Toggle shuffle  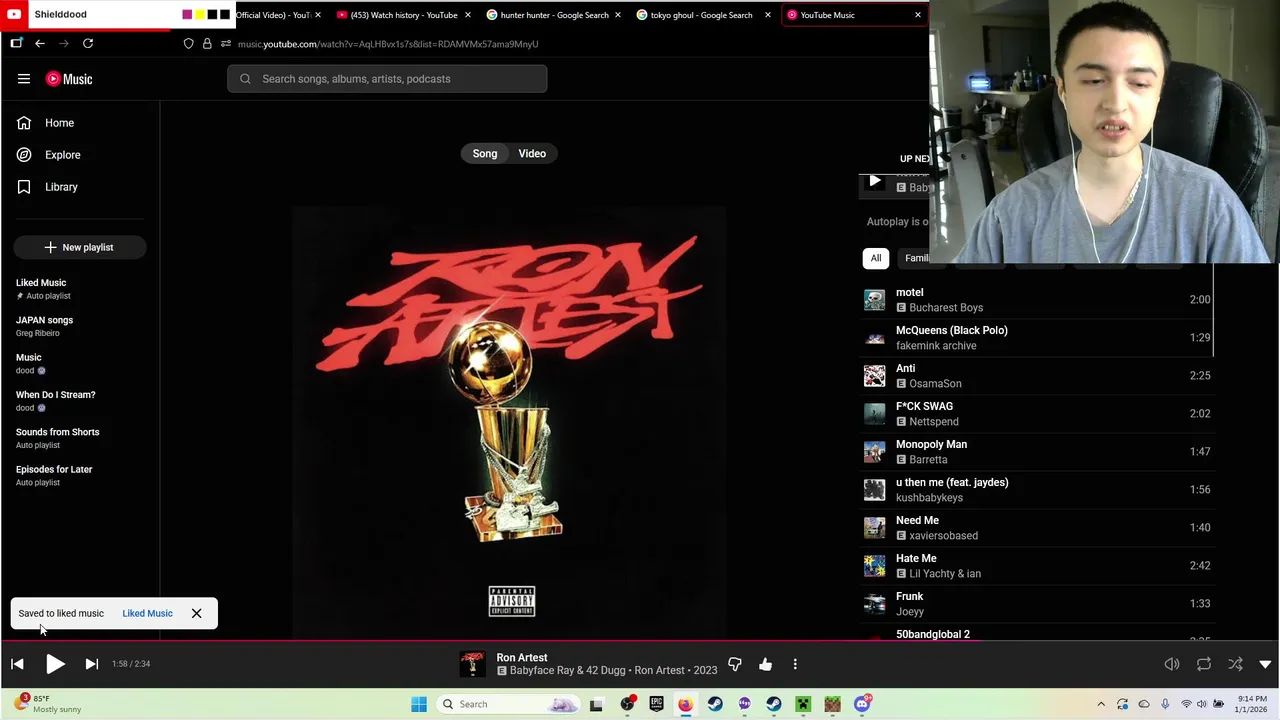pos(1236,664)
